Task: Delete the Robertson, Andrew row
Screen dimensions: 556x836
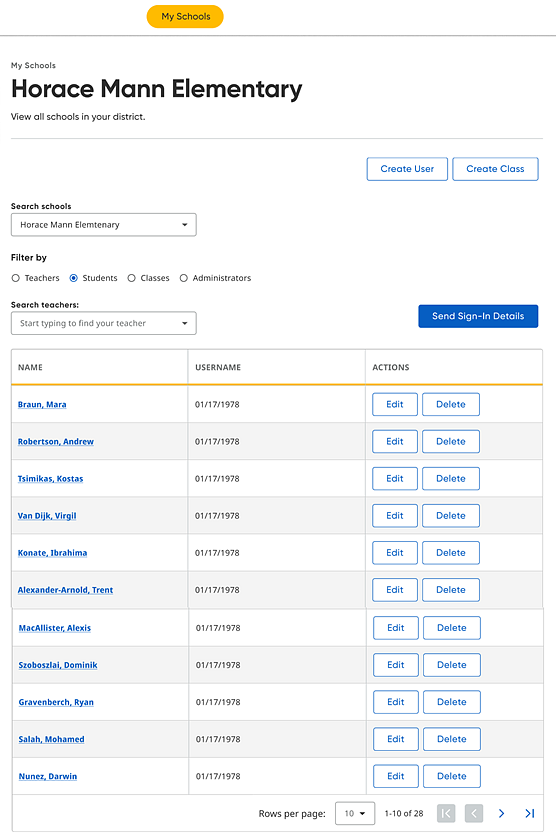Action: [451, 441]
